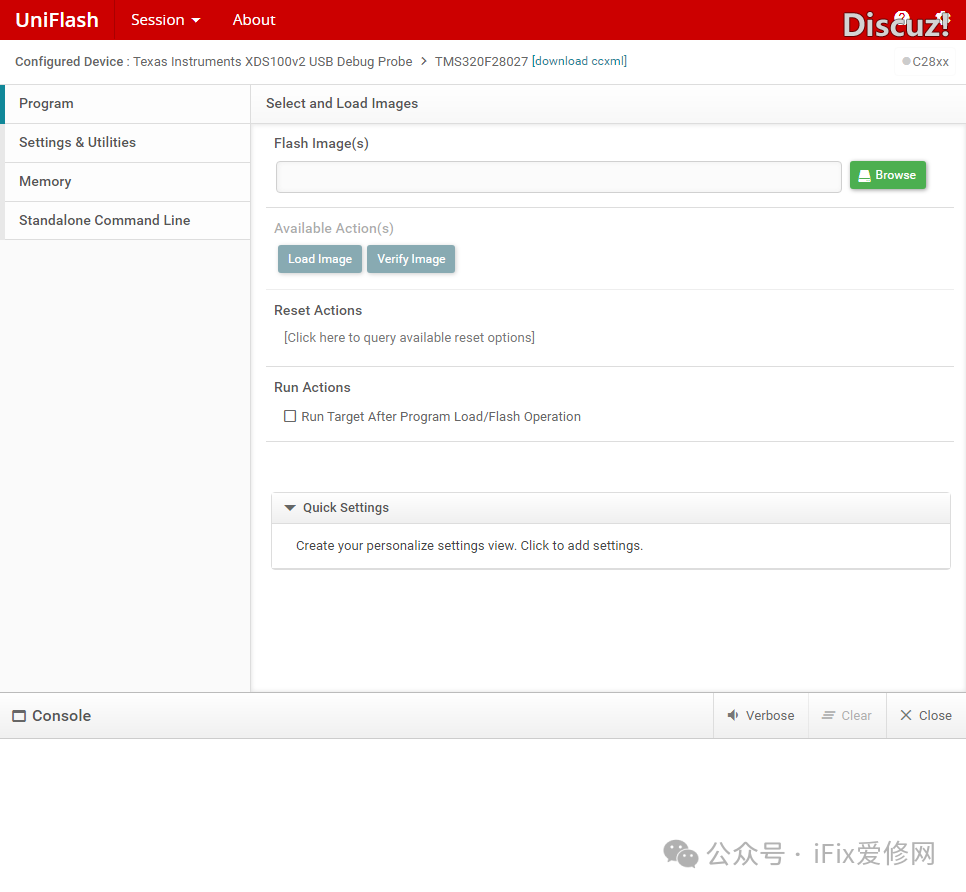
Task: Open the settings gear icon in header
Action: (x=942, y=19)
